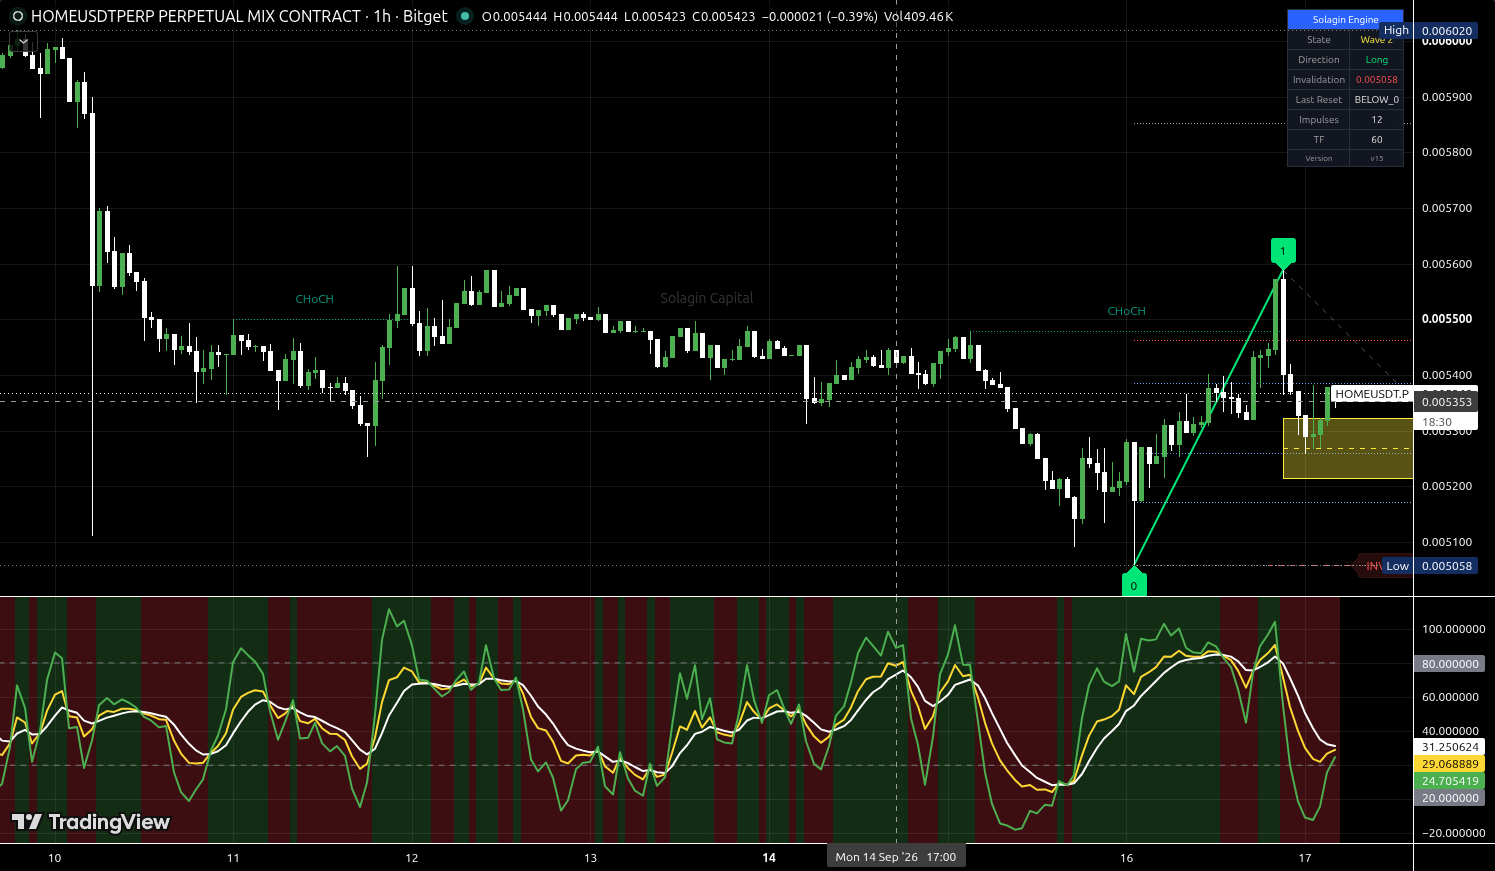Click the Invalidation row label
Screen dimensions: 1495x871
(1319, 80)
